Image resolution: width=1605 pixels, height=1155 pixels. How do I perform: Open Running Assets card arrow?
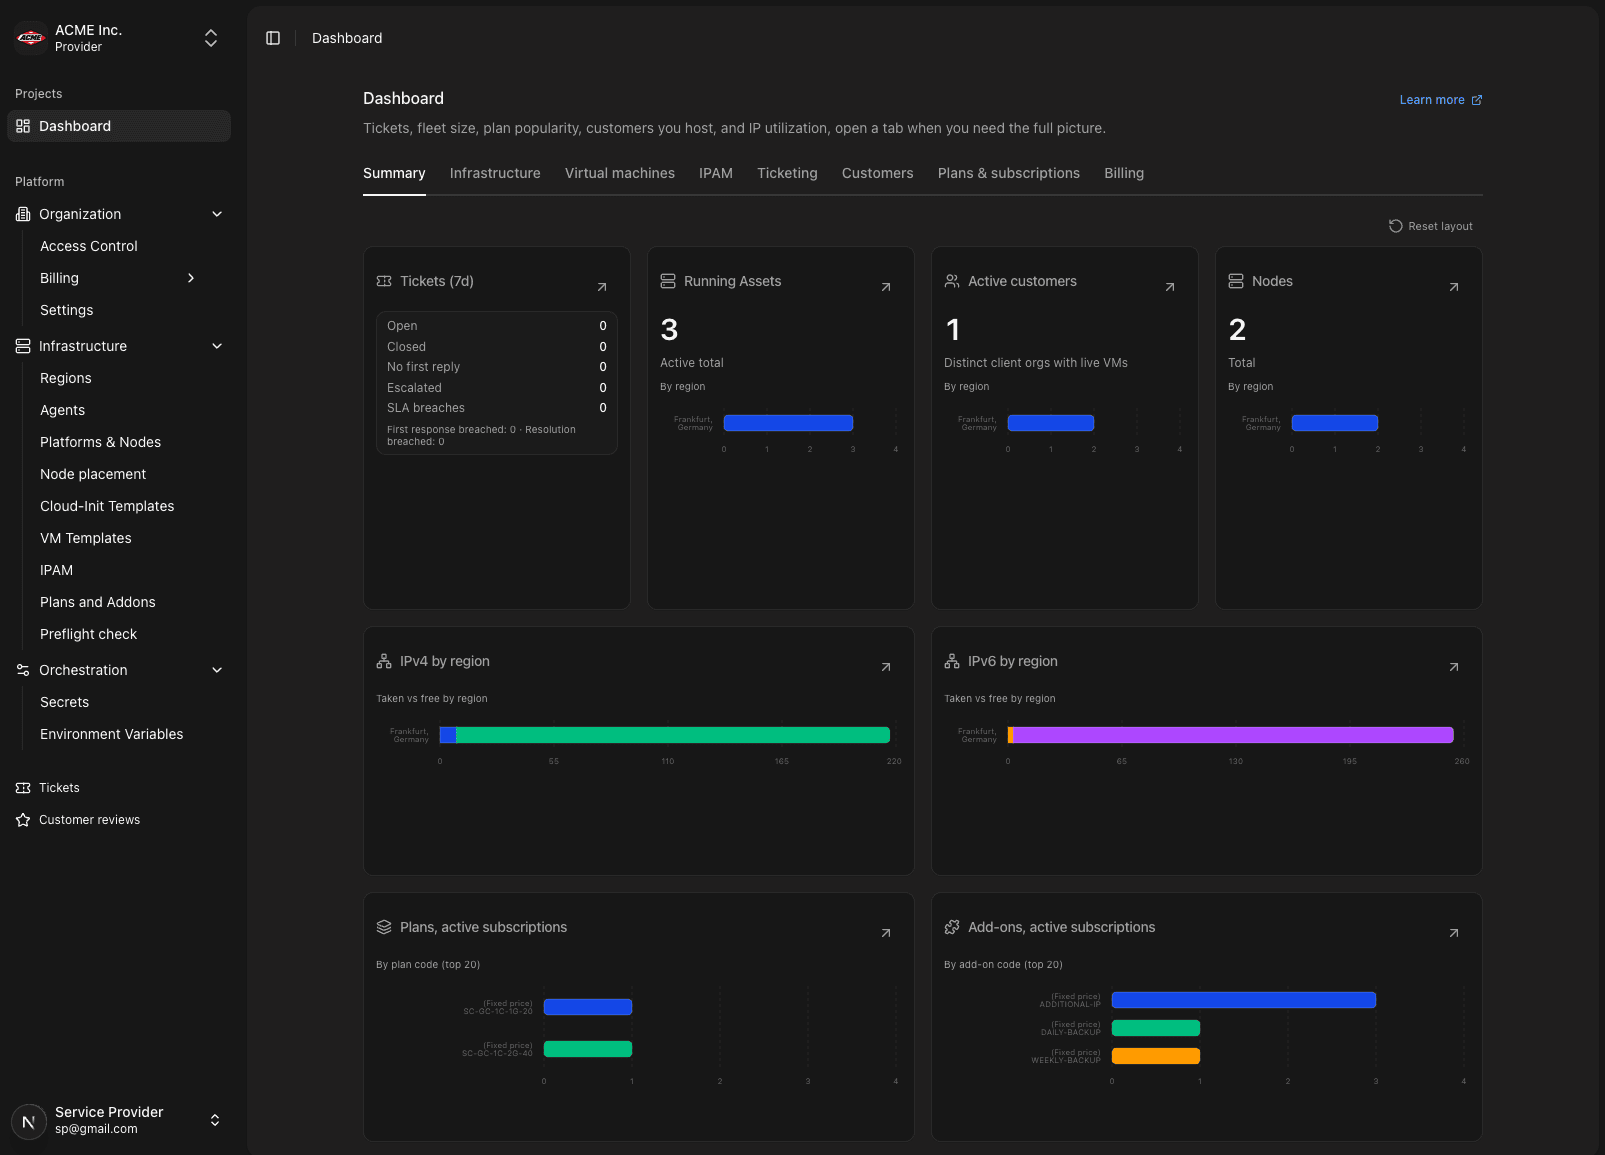tap(886, 287)
